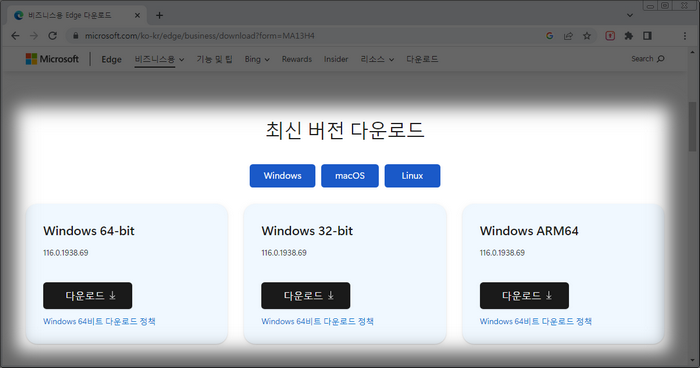Expand the Bing dropdown menu
Screen dimensions: 700x368
pos(257,59)
